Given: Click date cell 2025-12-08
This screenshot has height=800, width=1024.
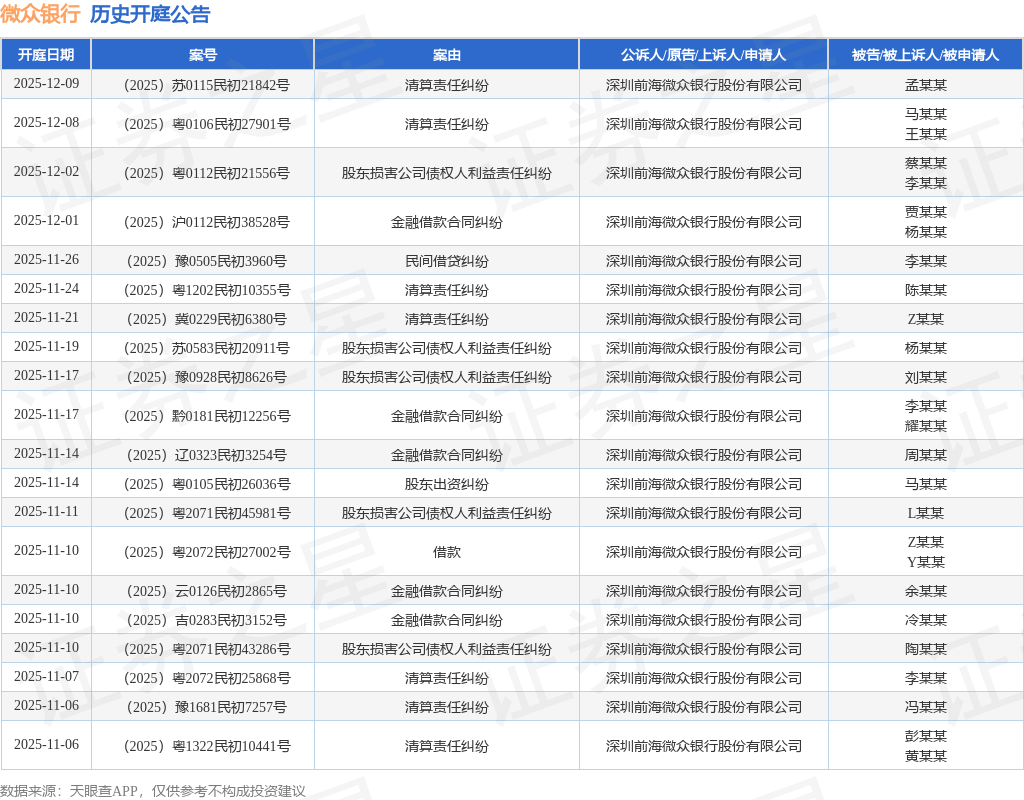Looking at the screenshot, I should [46, 123].
